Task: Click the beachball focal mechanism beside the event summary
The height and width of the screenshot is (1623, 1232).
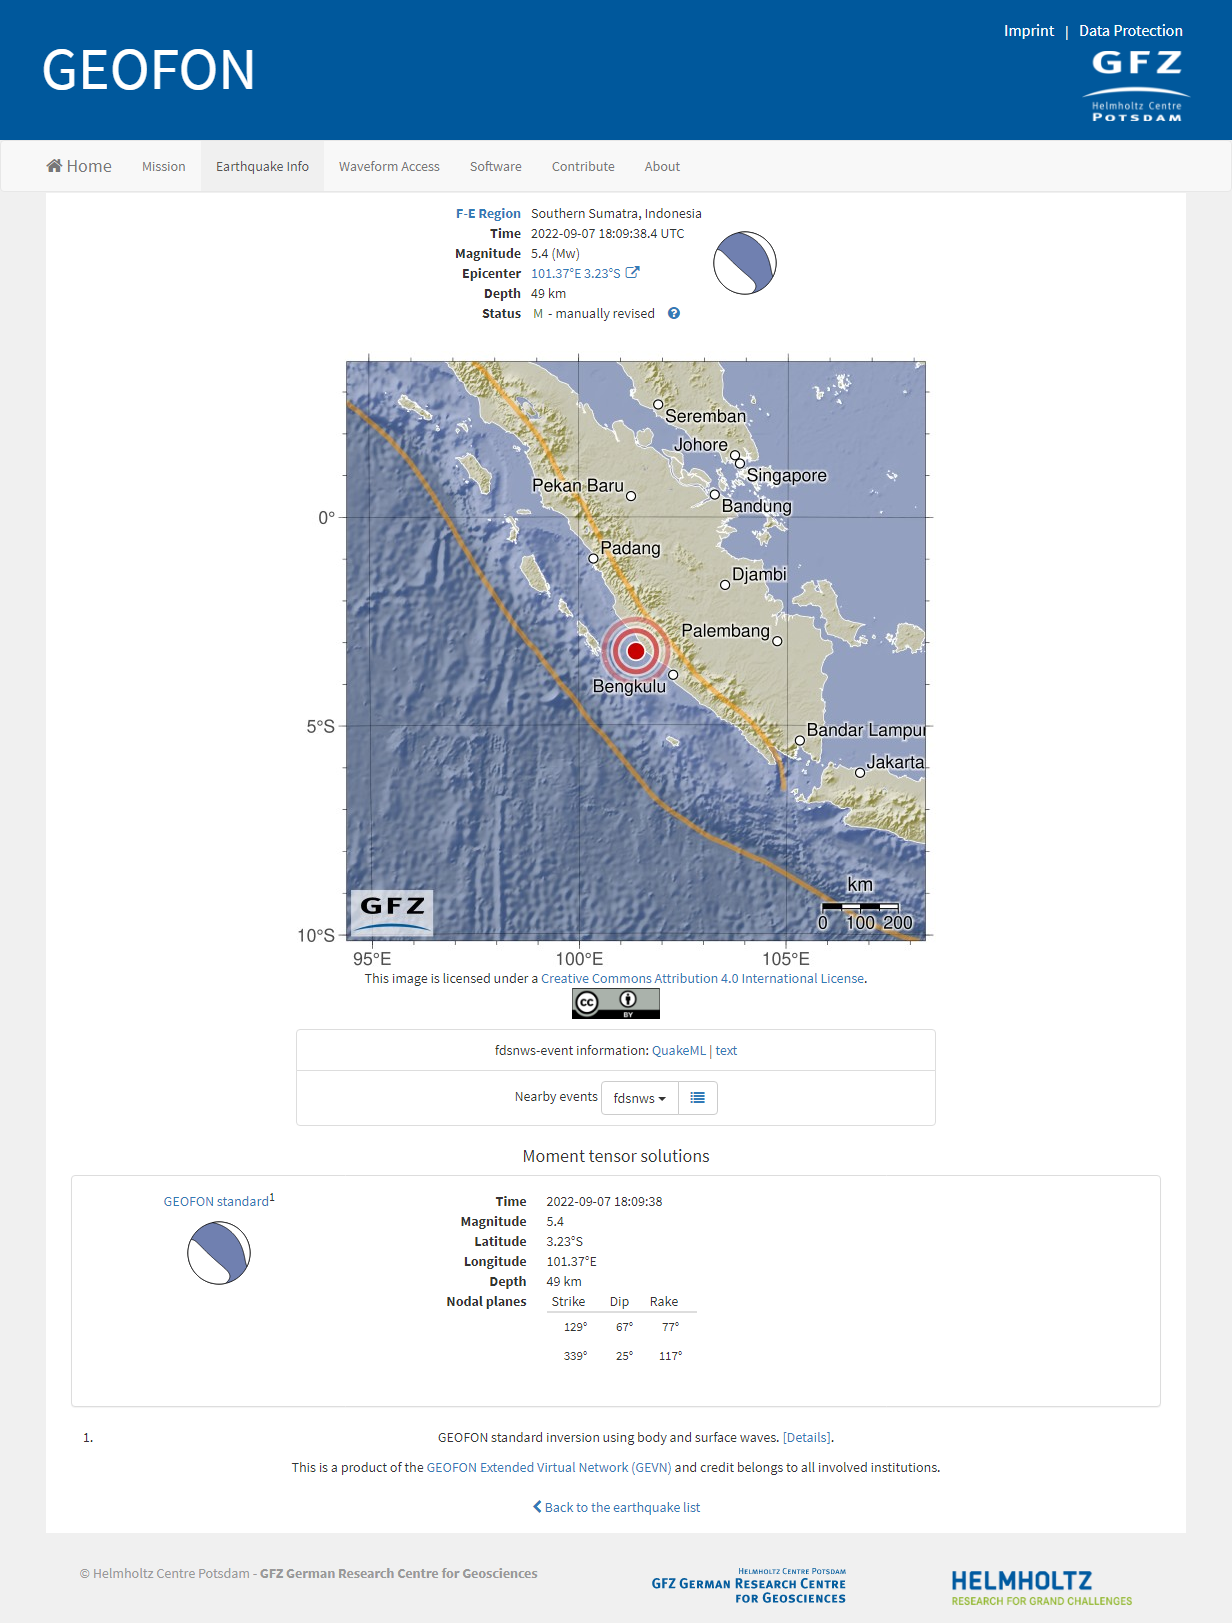Action: tap(745, 263)
